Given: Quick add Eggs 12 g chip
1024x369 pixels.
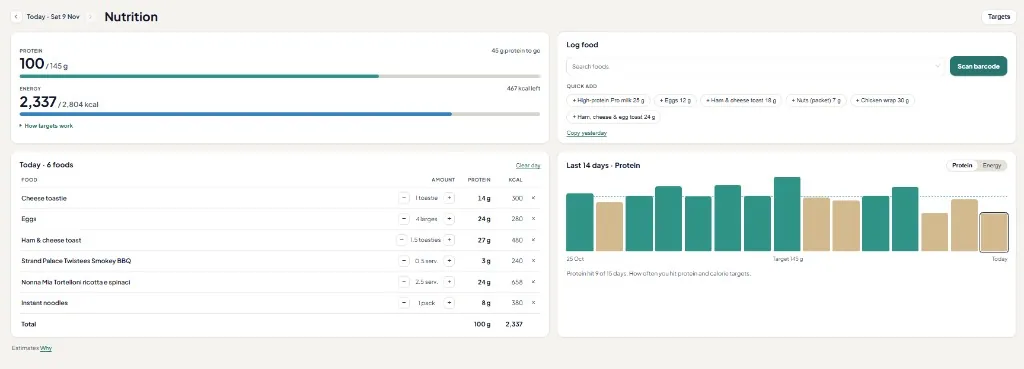Looking at the screenshot, I should click(x=675, y=101).
